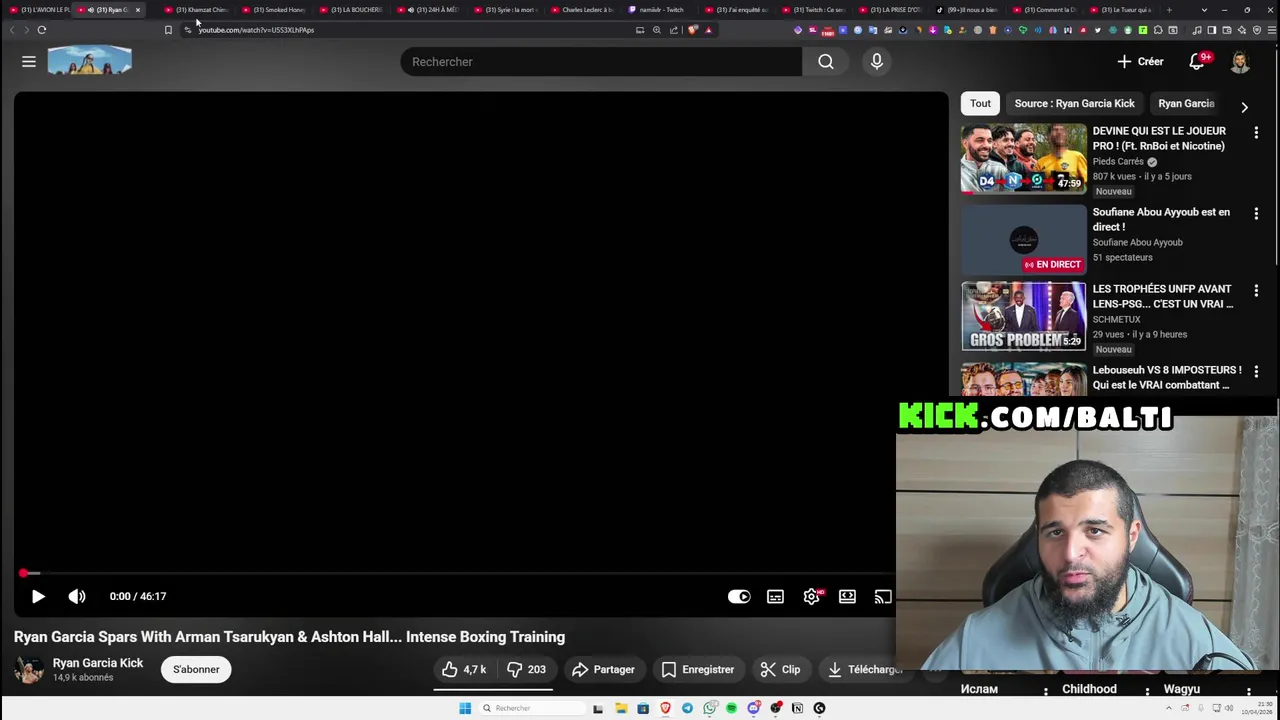Open options for Lebouseuh VS 8 IMPOSTEURS video
This screenshot has height=720, width=1280.
coord(1256,372)
